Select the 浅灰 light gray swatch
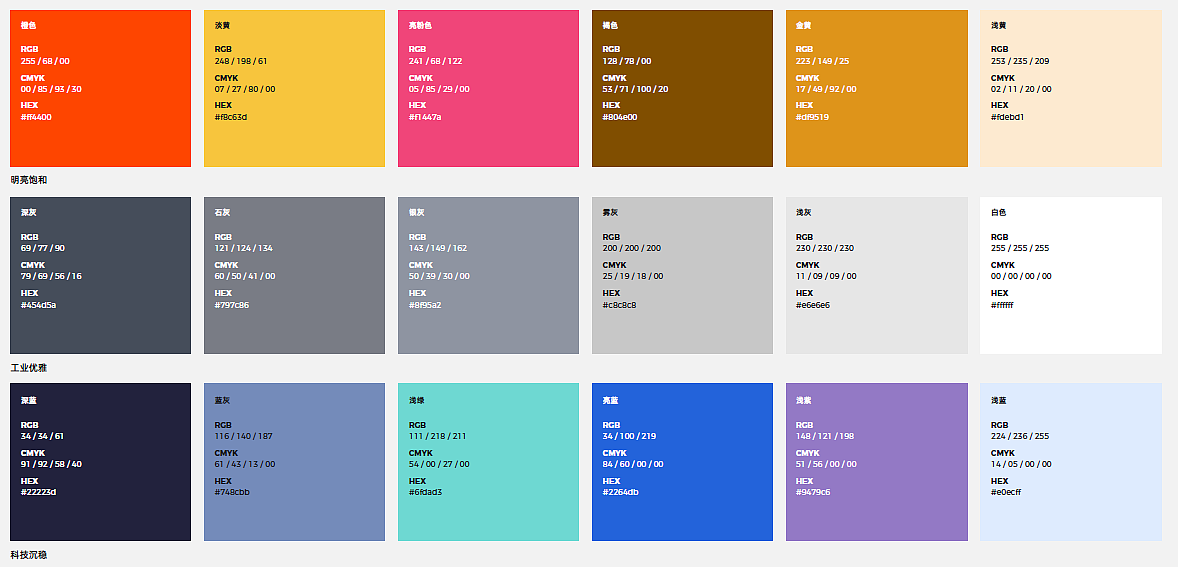The height and width of the screenshot is (567, 1178). click(877, 276)
